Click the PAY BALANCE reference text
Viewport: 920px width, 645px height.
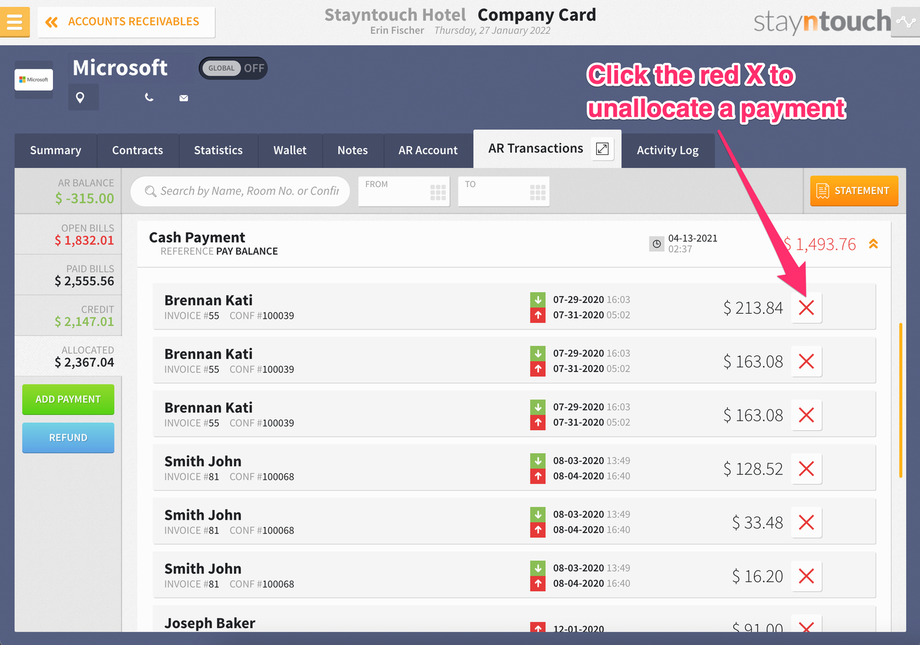point(247,251)
